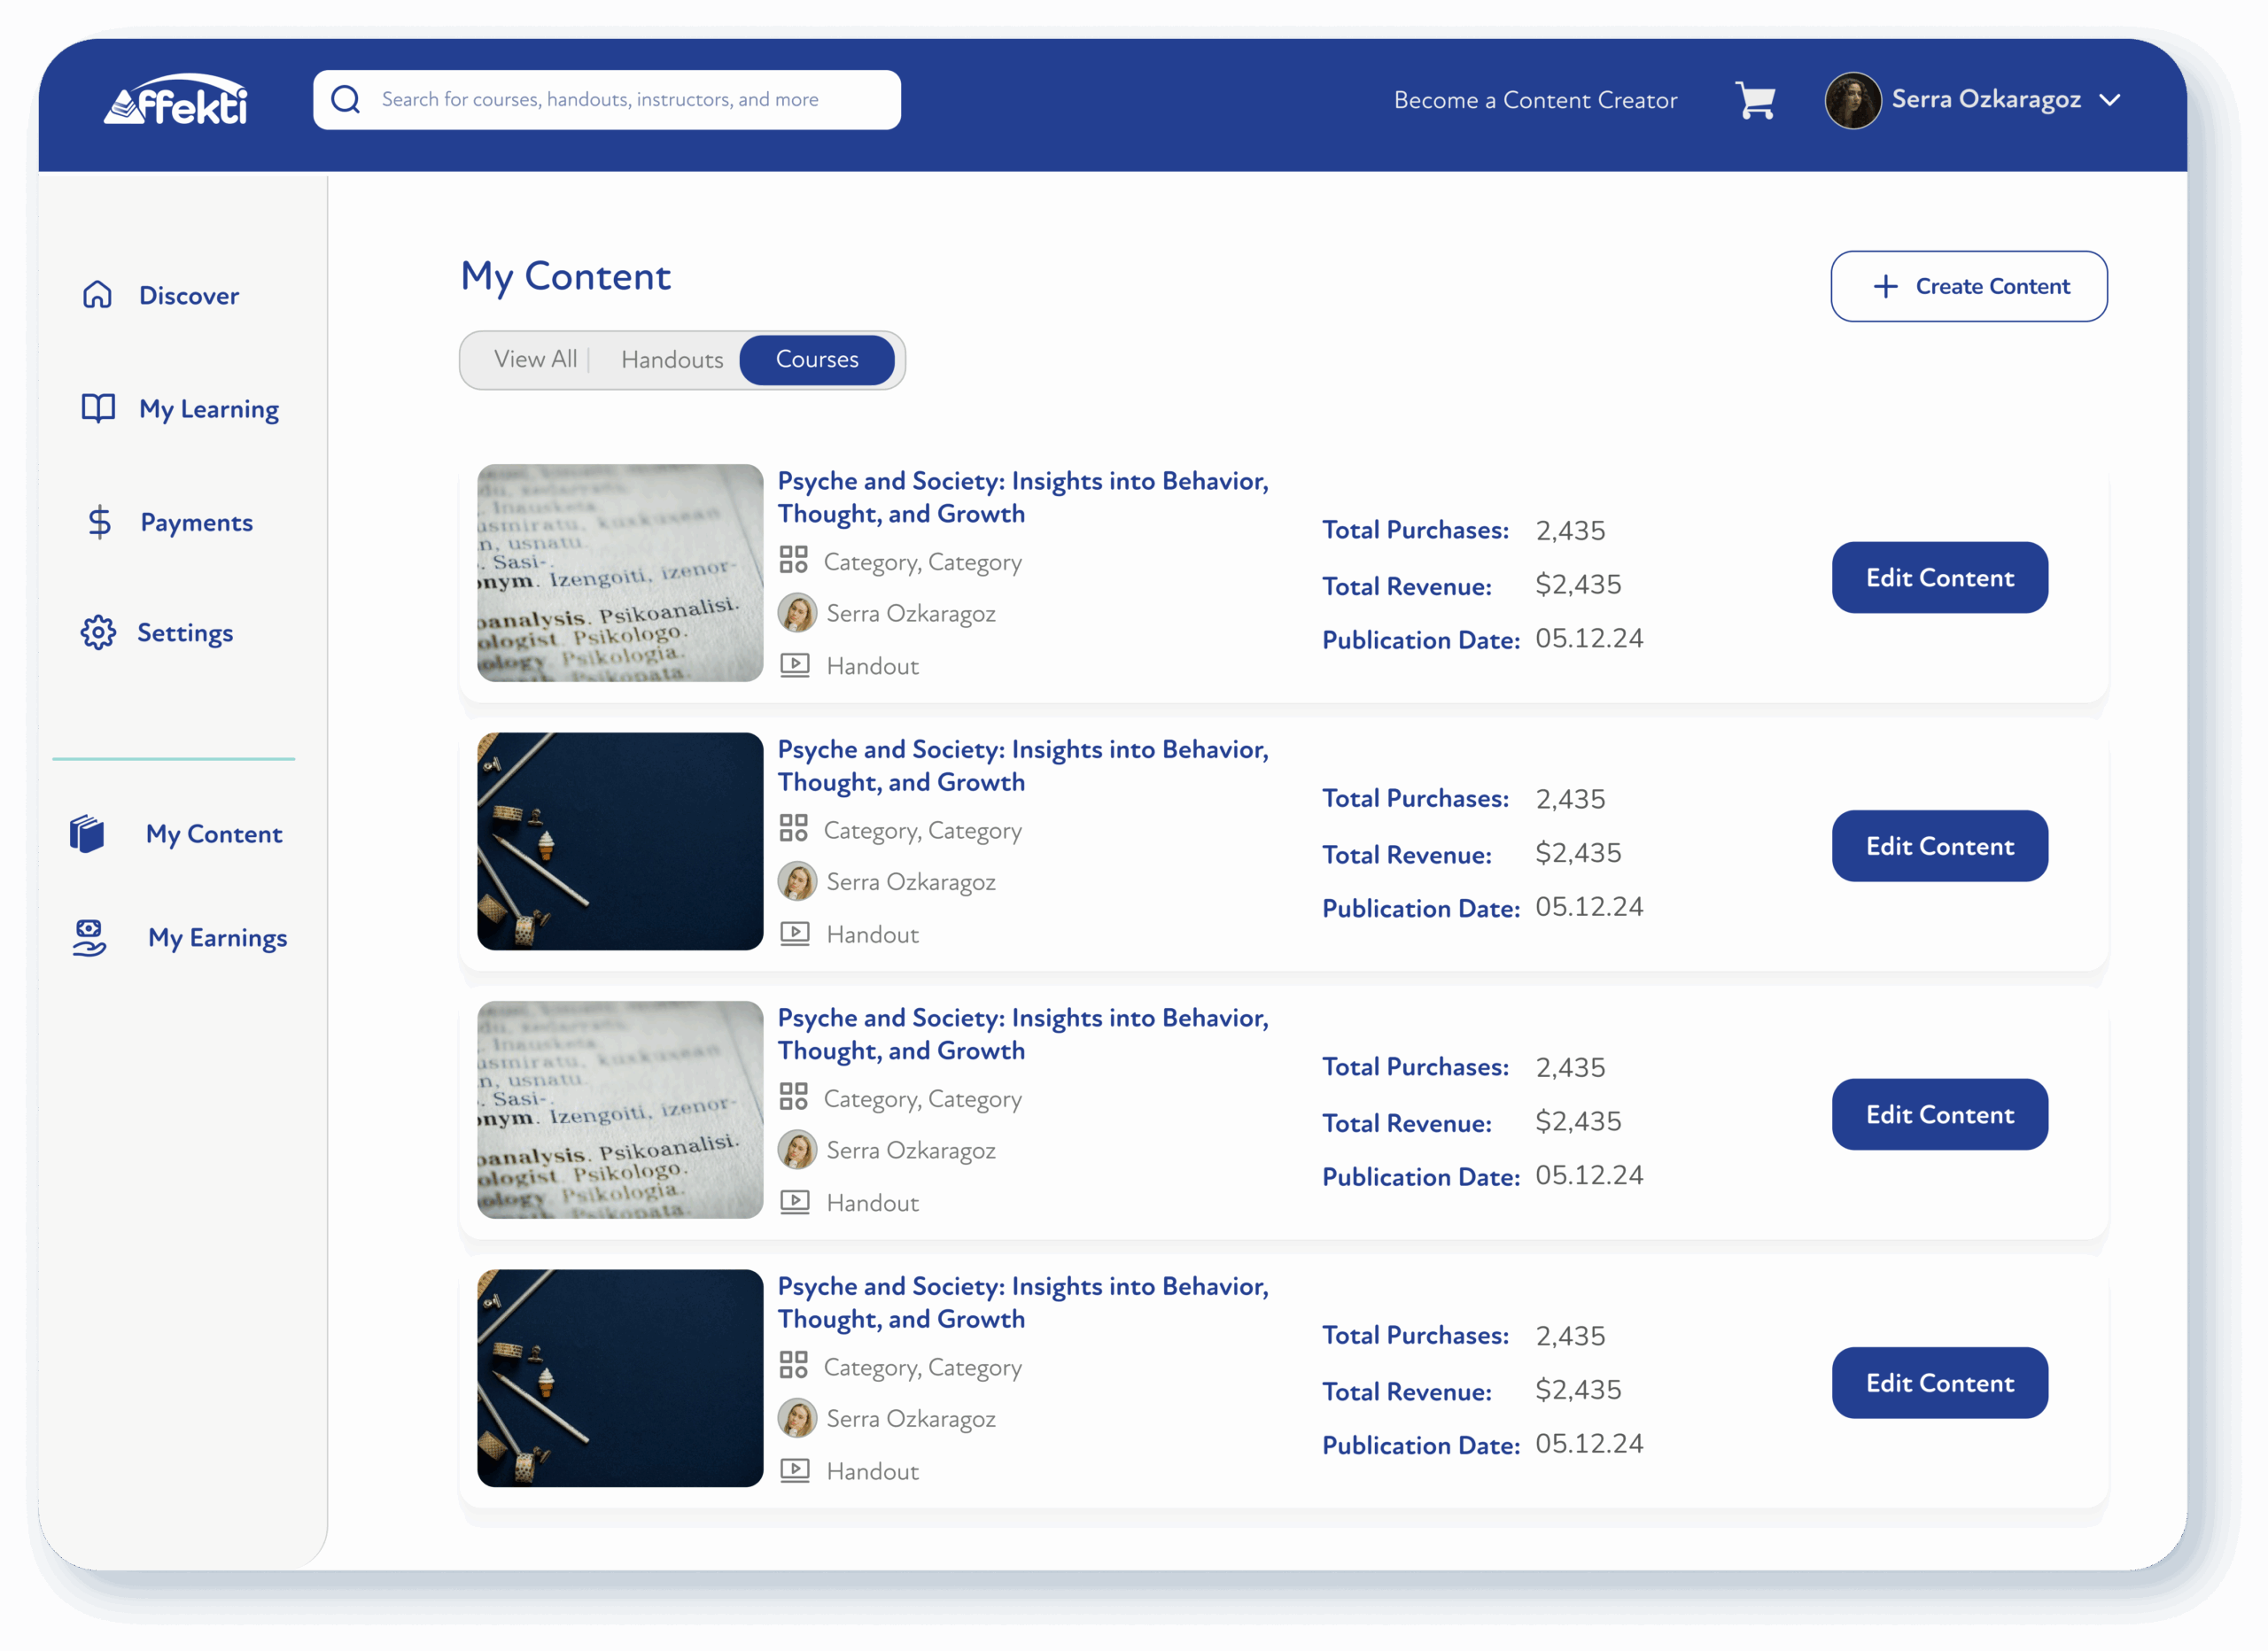This screenshot has width=2268, height=1651.
Task: Click the My Content page heading
Action: (x=566, y=277)
